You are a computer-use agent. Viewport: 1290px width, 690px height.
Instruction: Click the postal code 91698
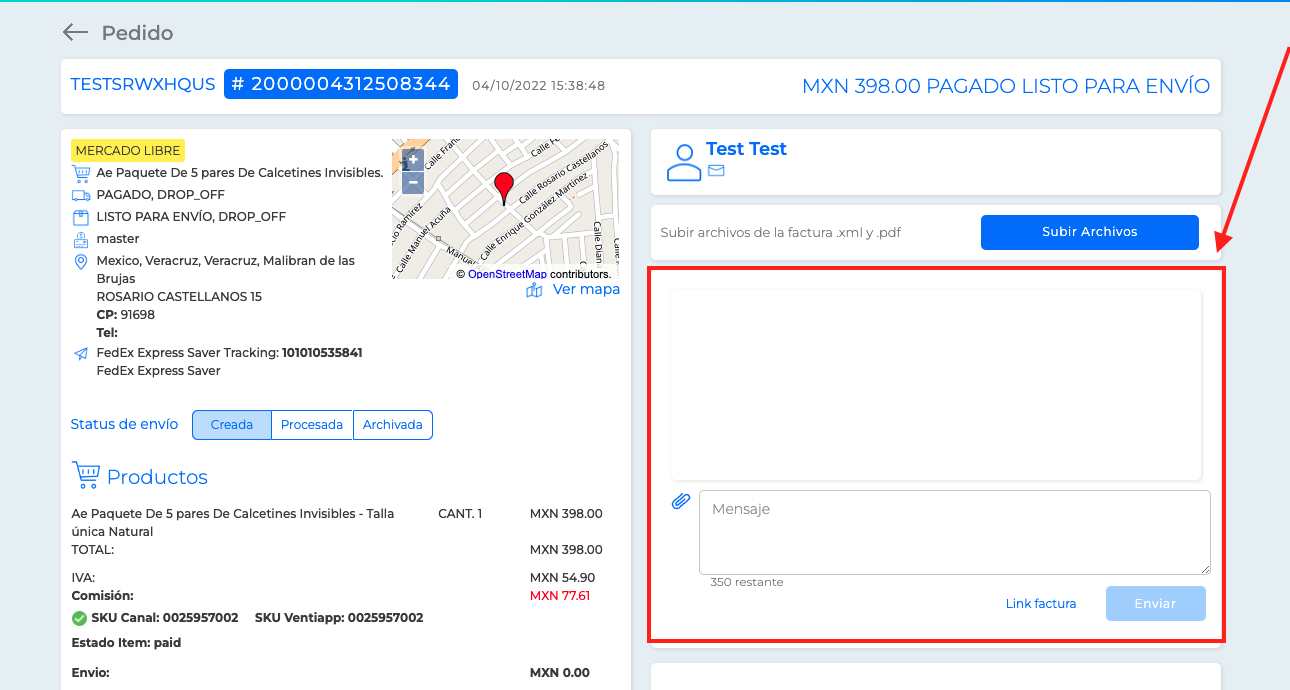pyautogui.click(x=138, y=315)
